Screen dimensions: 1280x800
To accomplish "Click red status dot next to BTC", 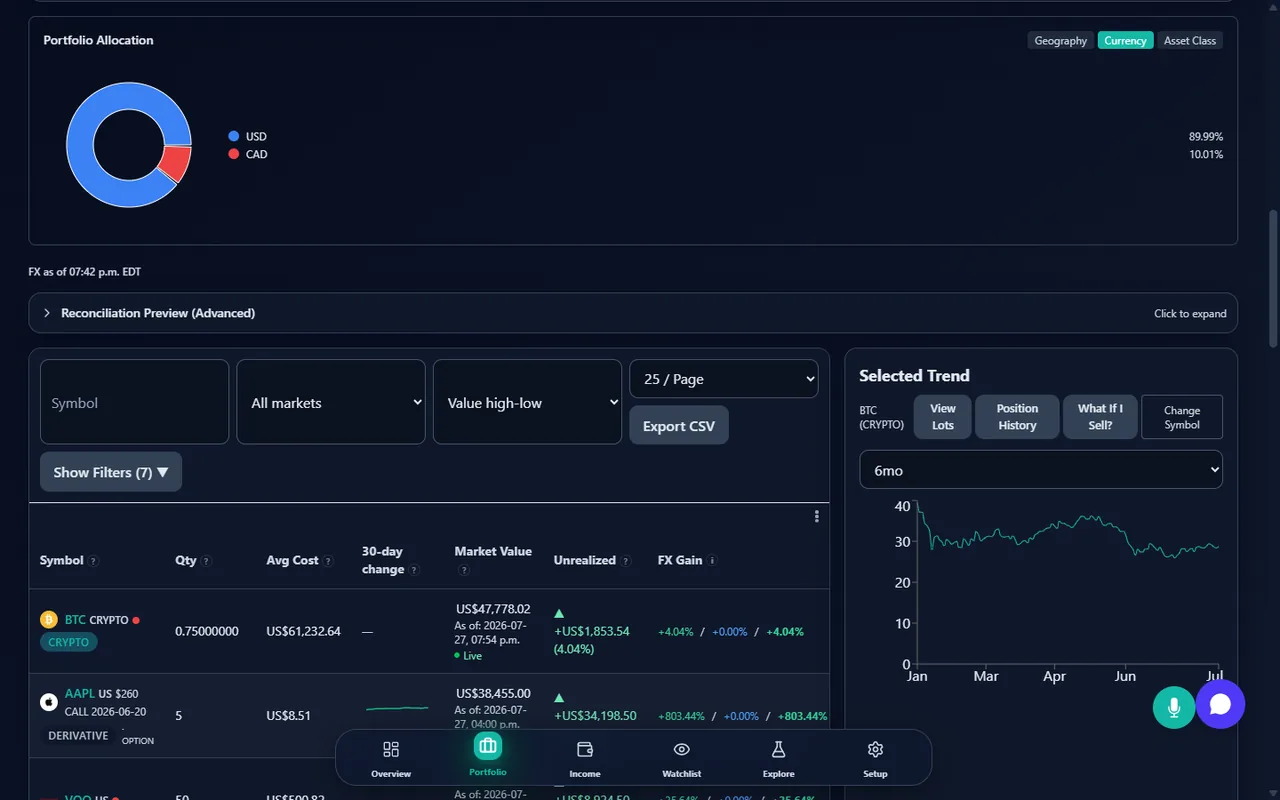I will tap(136, 620).
